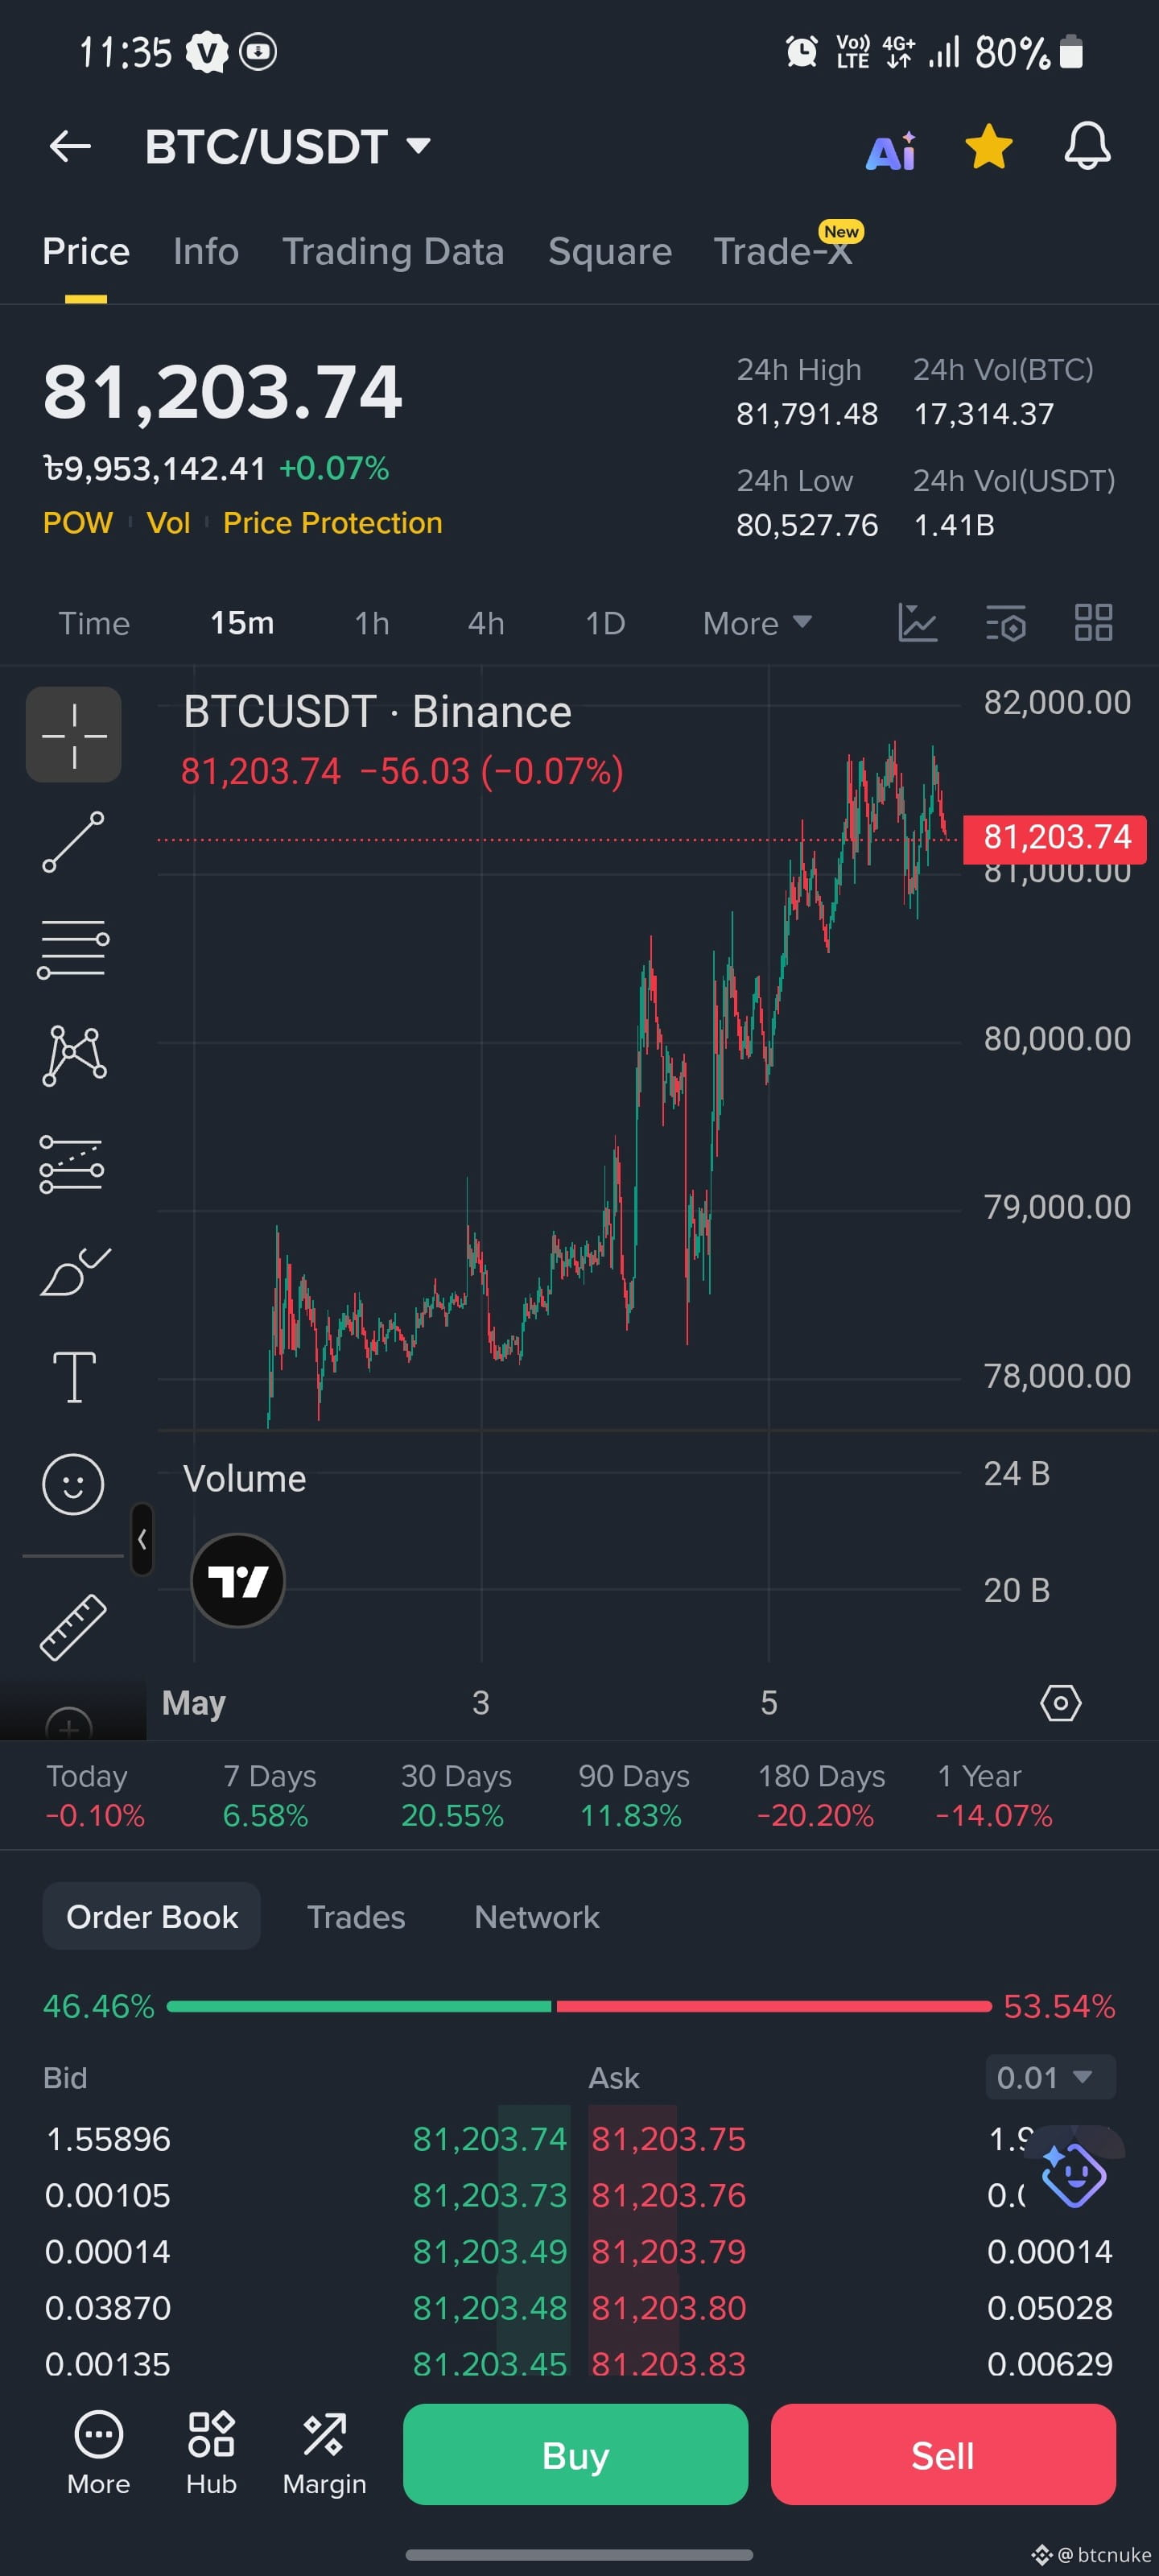This screenshot has width=1159, height=2576.
Task: Select the brush drawing tool
Action: coord(75,1271)
